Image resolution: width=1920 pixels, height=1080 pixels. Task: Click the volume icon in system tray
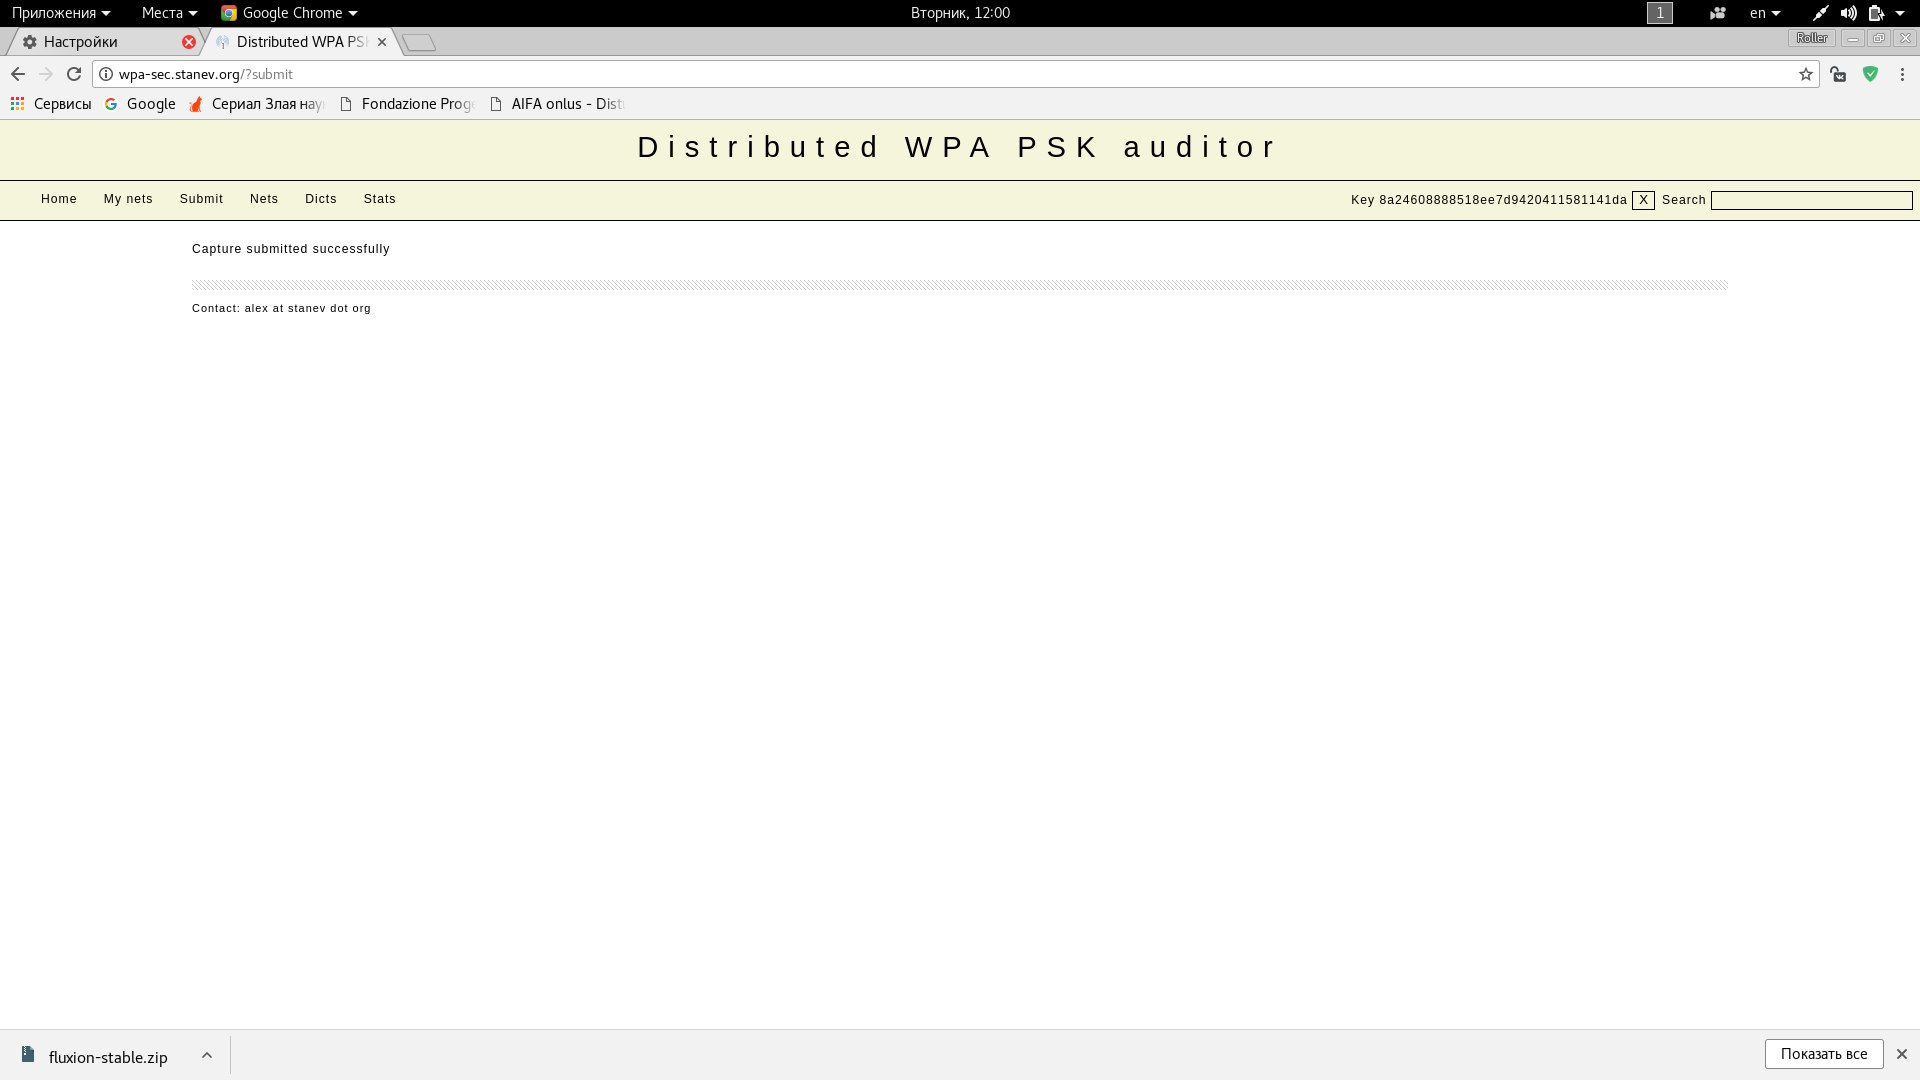1848,13
